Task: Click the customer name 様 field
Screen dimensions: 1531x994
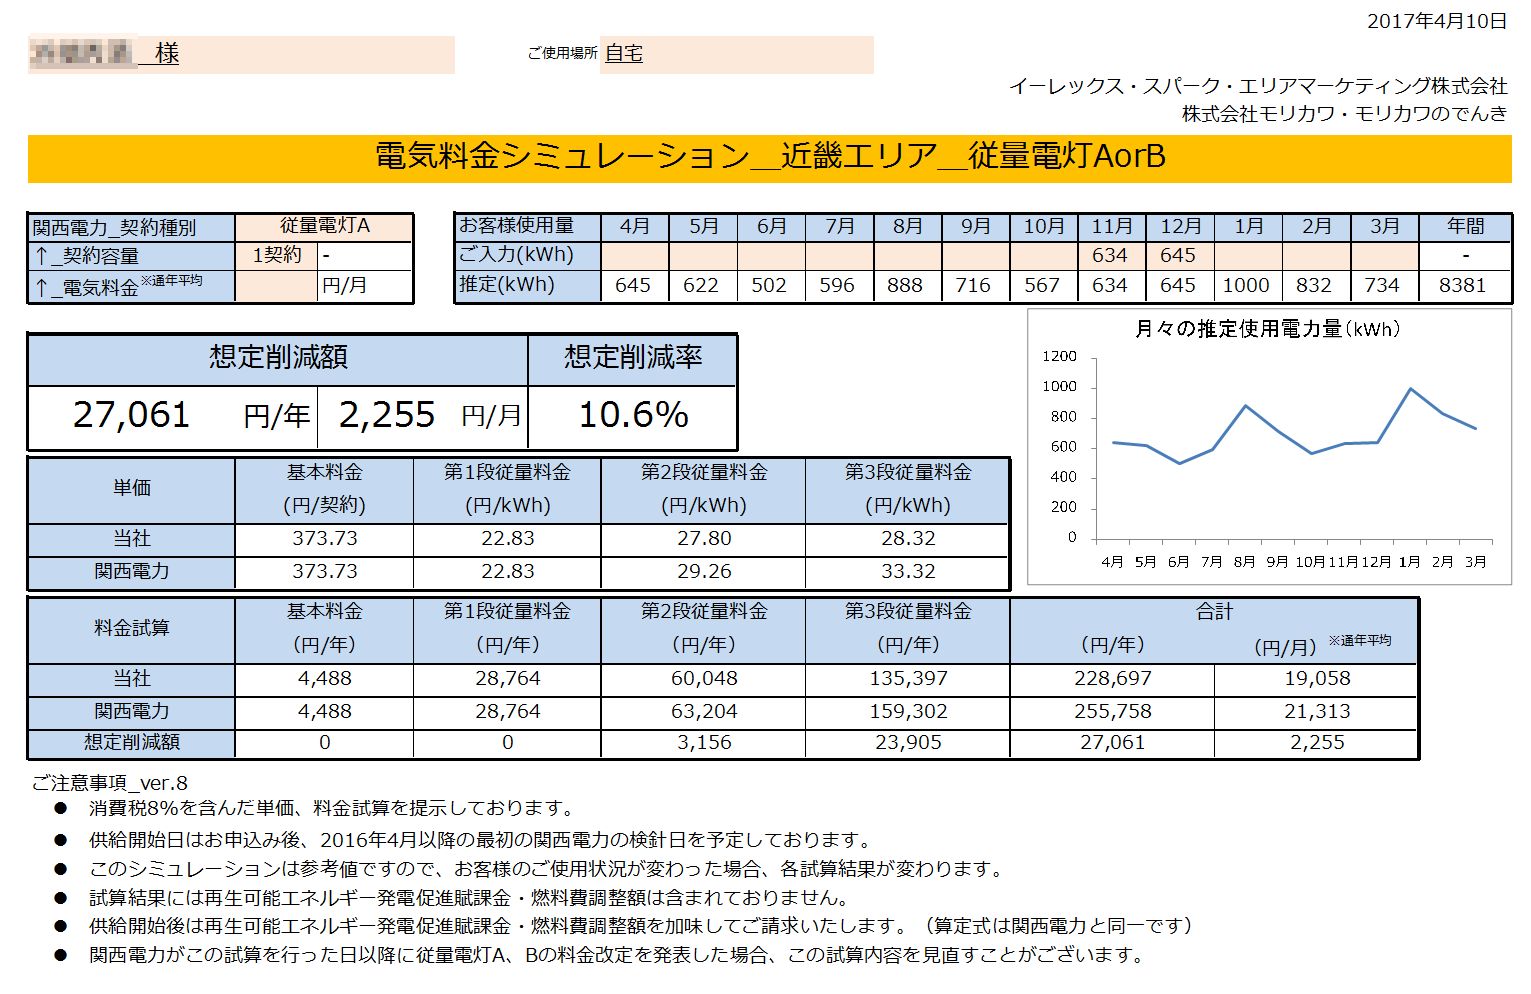Action: pyautogui.click(x=241, y=54)
